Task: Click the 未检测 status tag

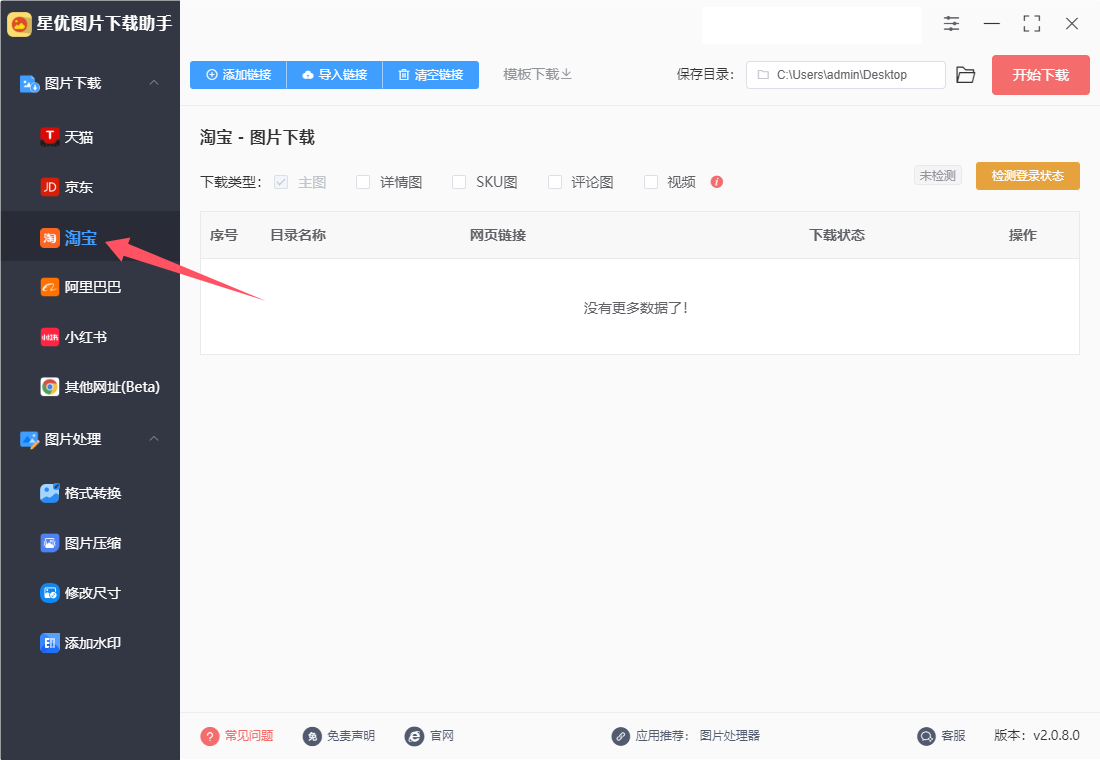Action: coord(937,175)
